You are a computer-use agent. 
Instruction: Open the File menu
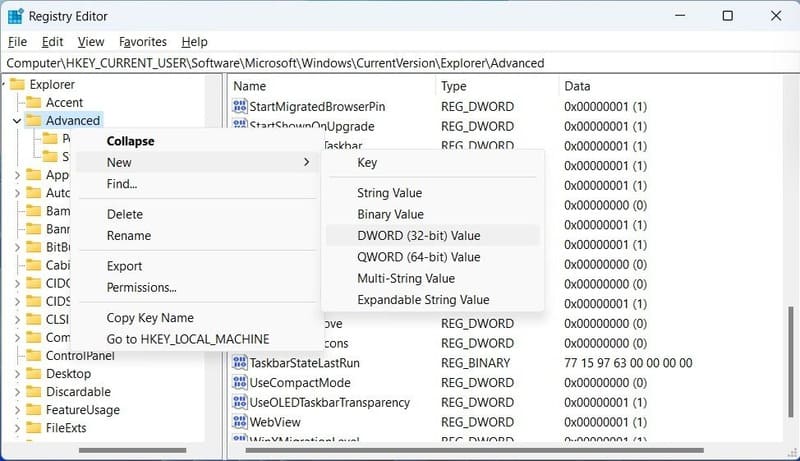tap(17, 42)
